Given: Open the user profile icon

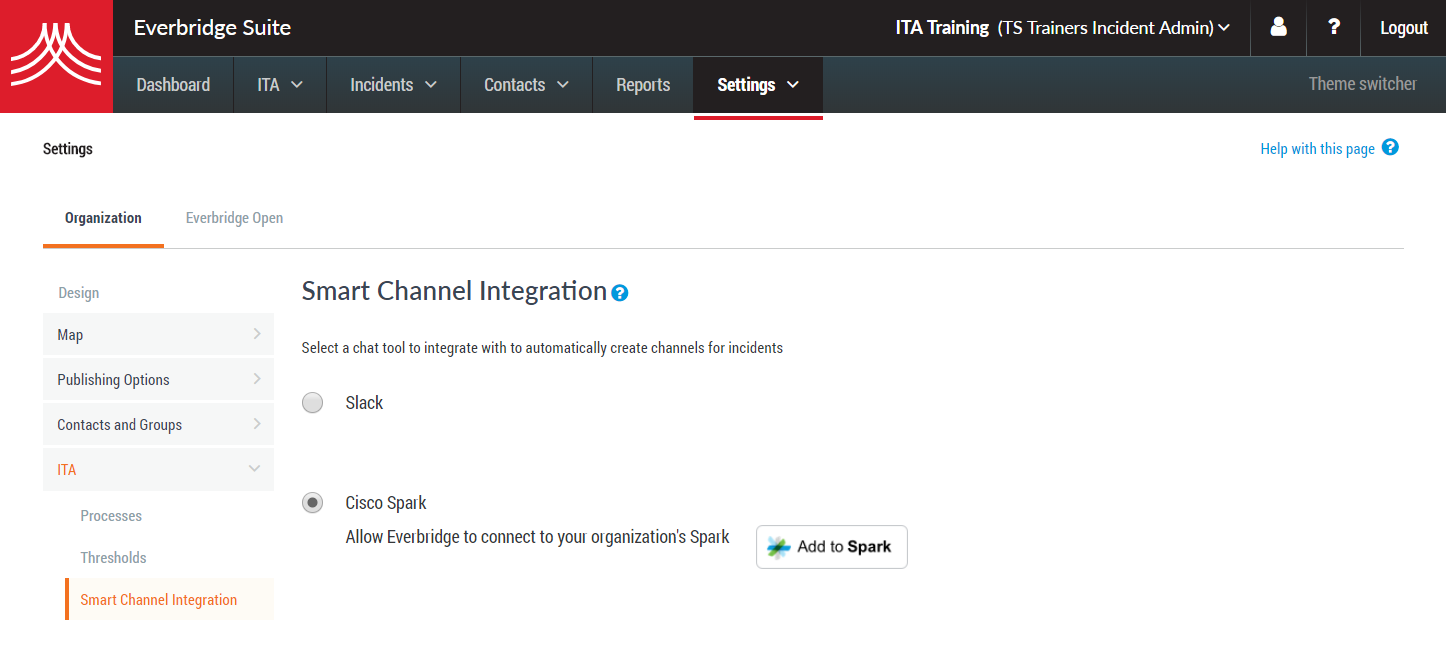Looking at the screenshot, I should point(1278,27).
